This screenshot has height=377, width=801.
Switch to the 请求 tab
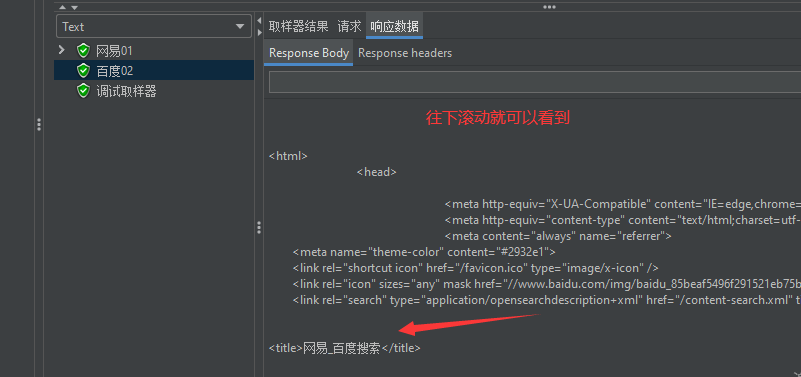(x=349, y=26)
